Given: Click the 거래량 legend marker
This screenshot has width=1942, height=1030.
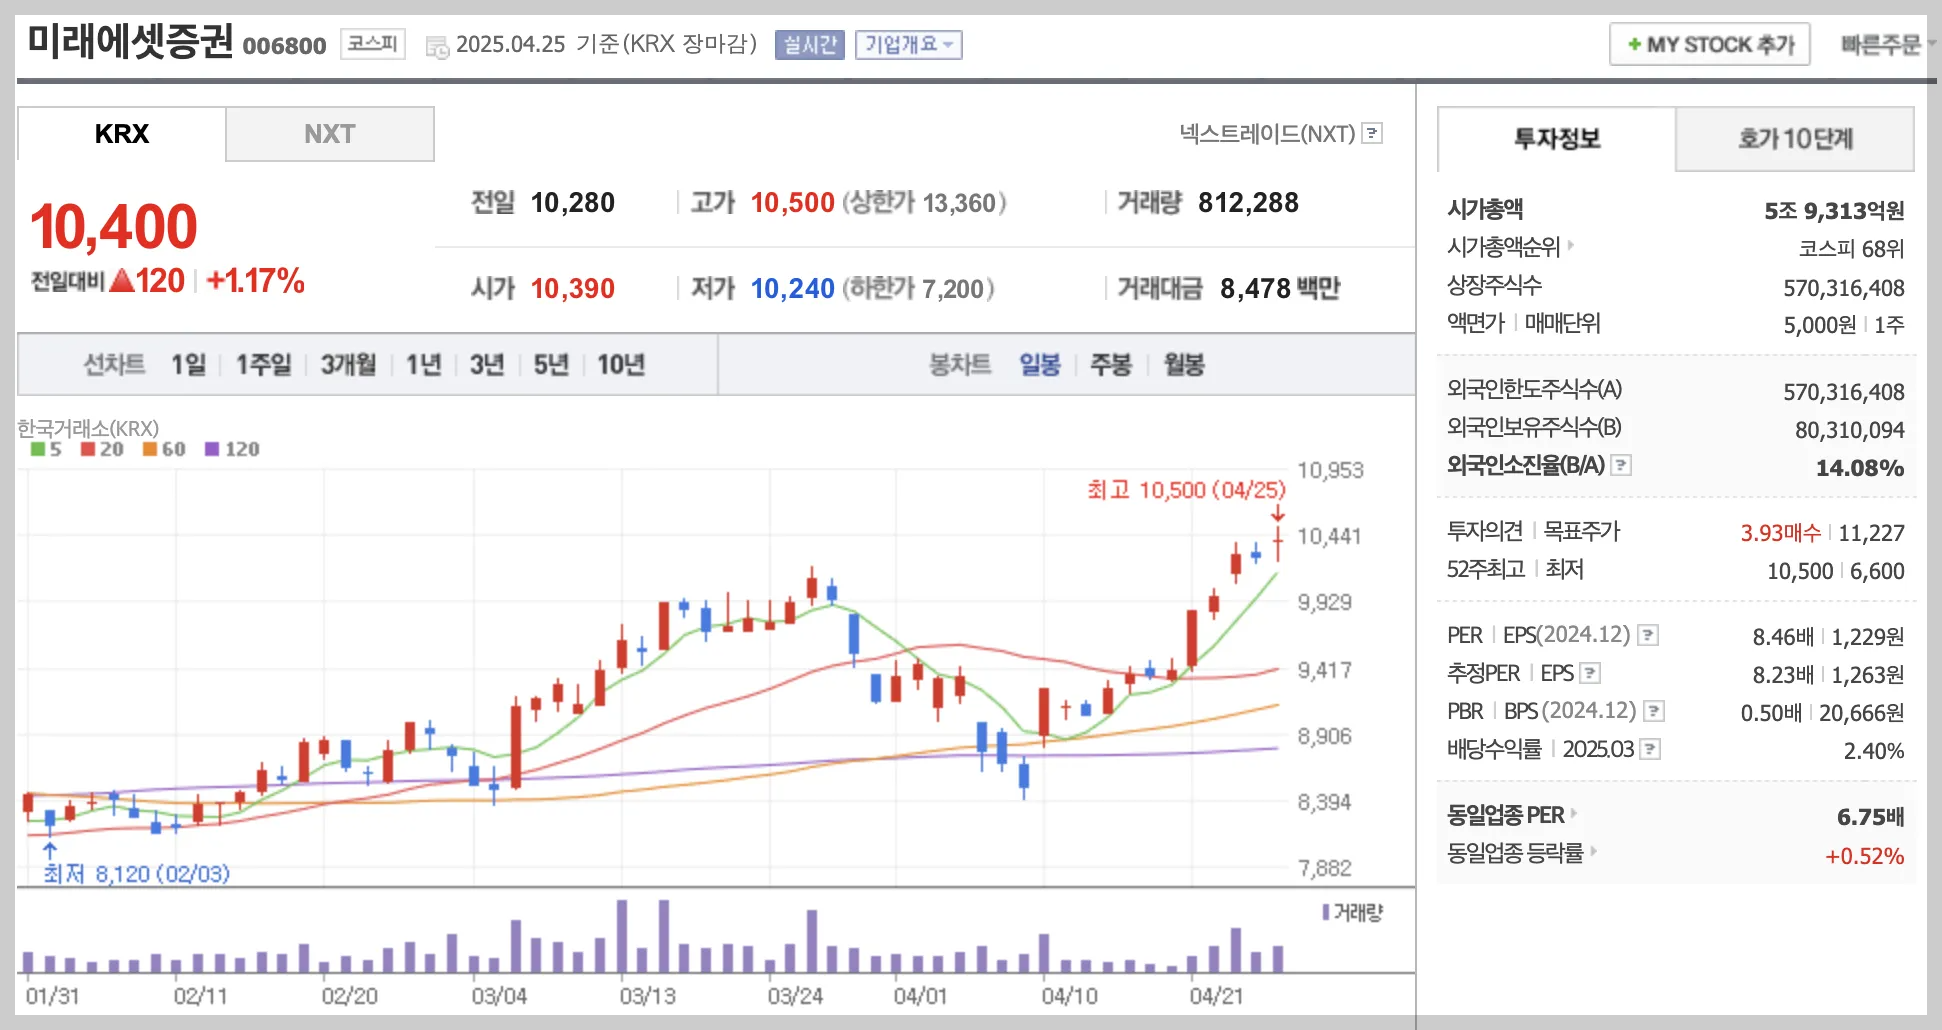Looking at the screenshot, I should 1326,912.
